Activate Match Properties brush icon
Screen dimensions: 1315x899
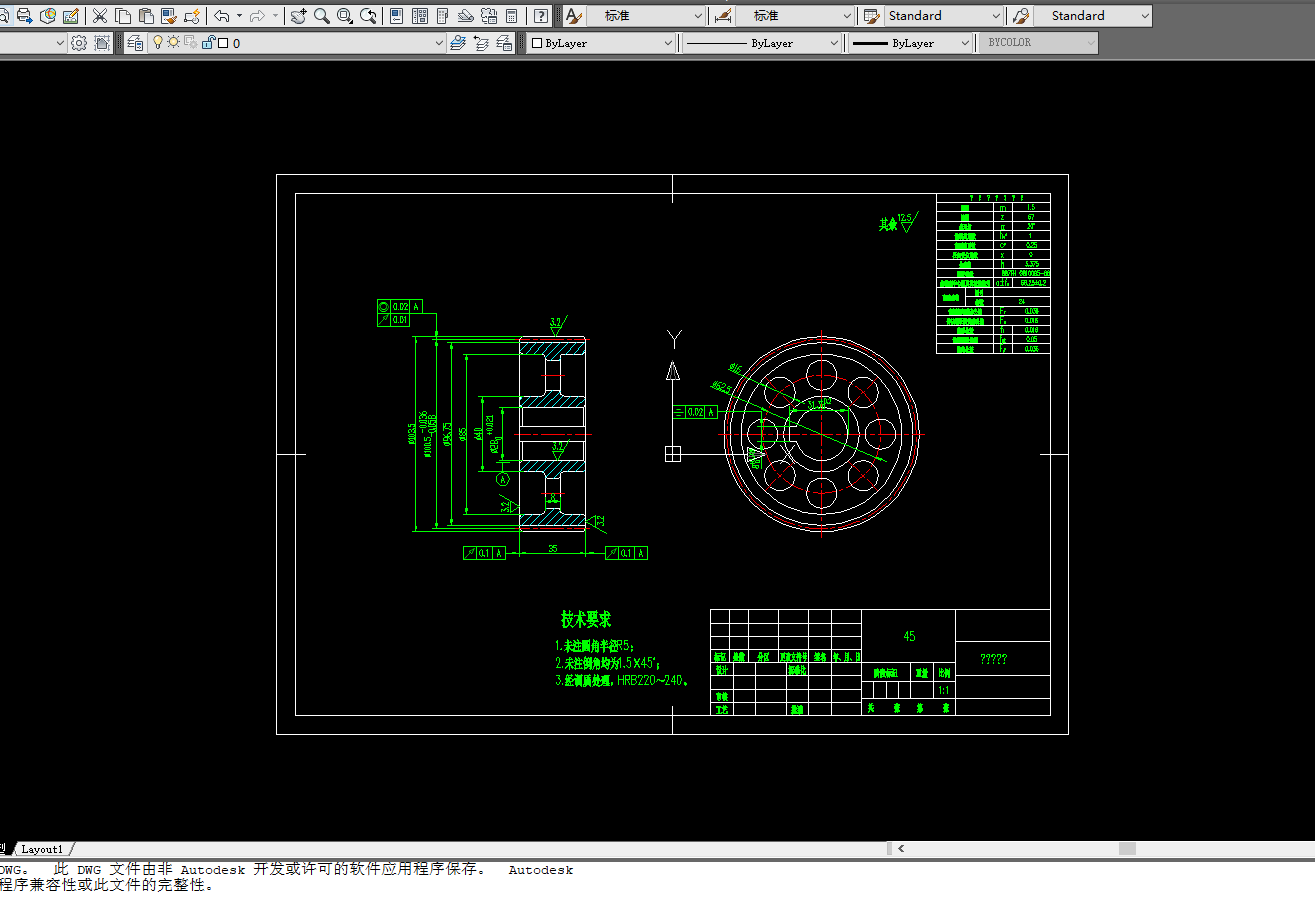click(x=169, y=16)
